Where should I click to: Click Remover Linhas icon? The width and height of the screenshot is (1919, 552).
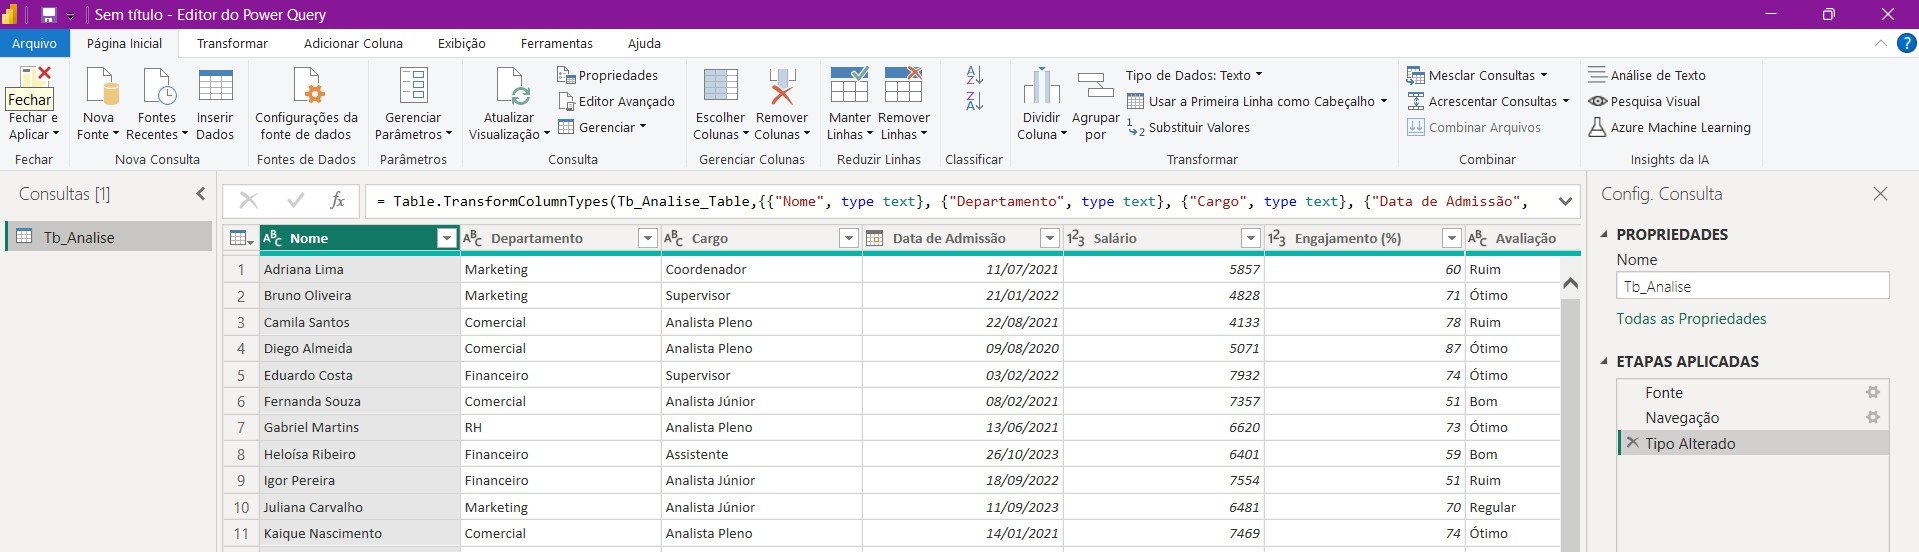tap(903, 87)
